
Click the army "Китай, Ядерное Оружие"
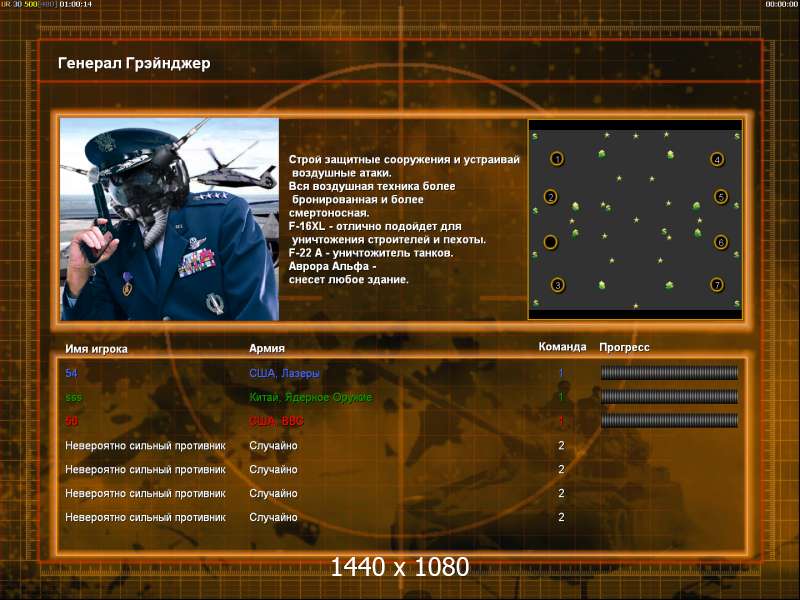tap(311, 397)
